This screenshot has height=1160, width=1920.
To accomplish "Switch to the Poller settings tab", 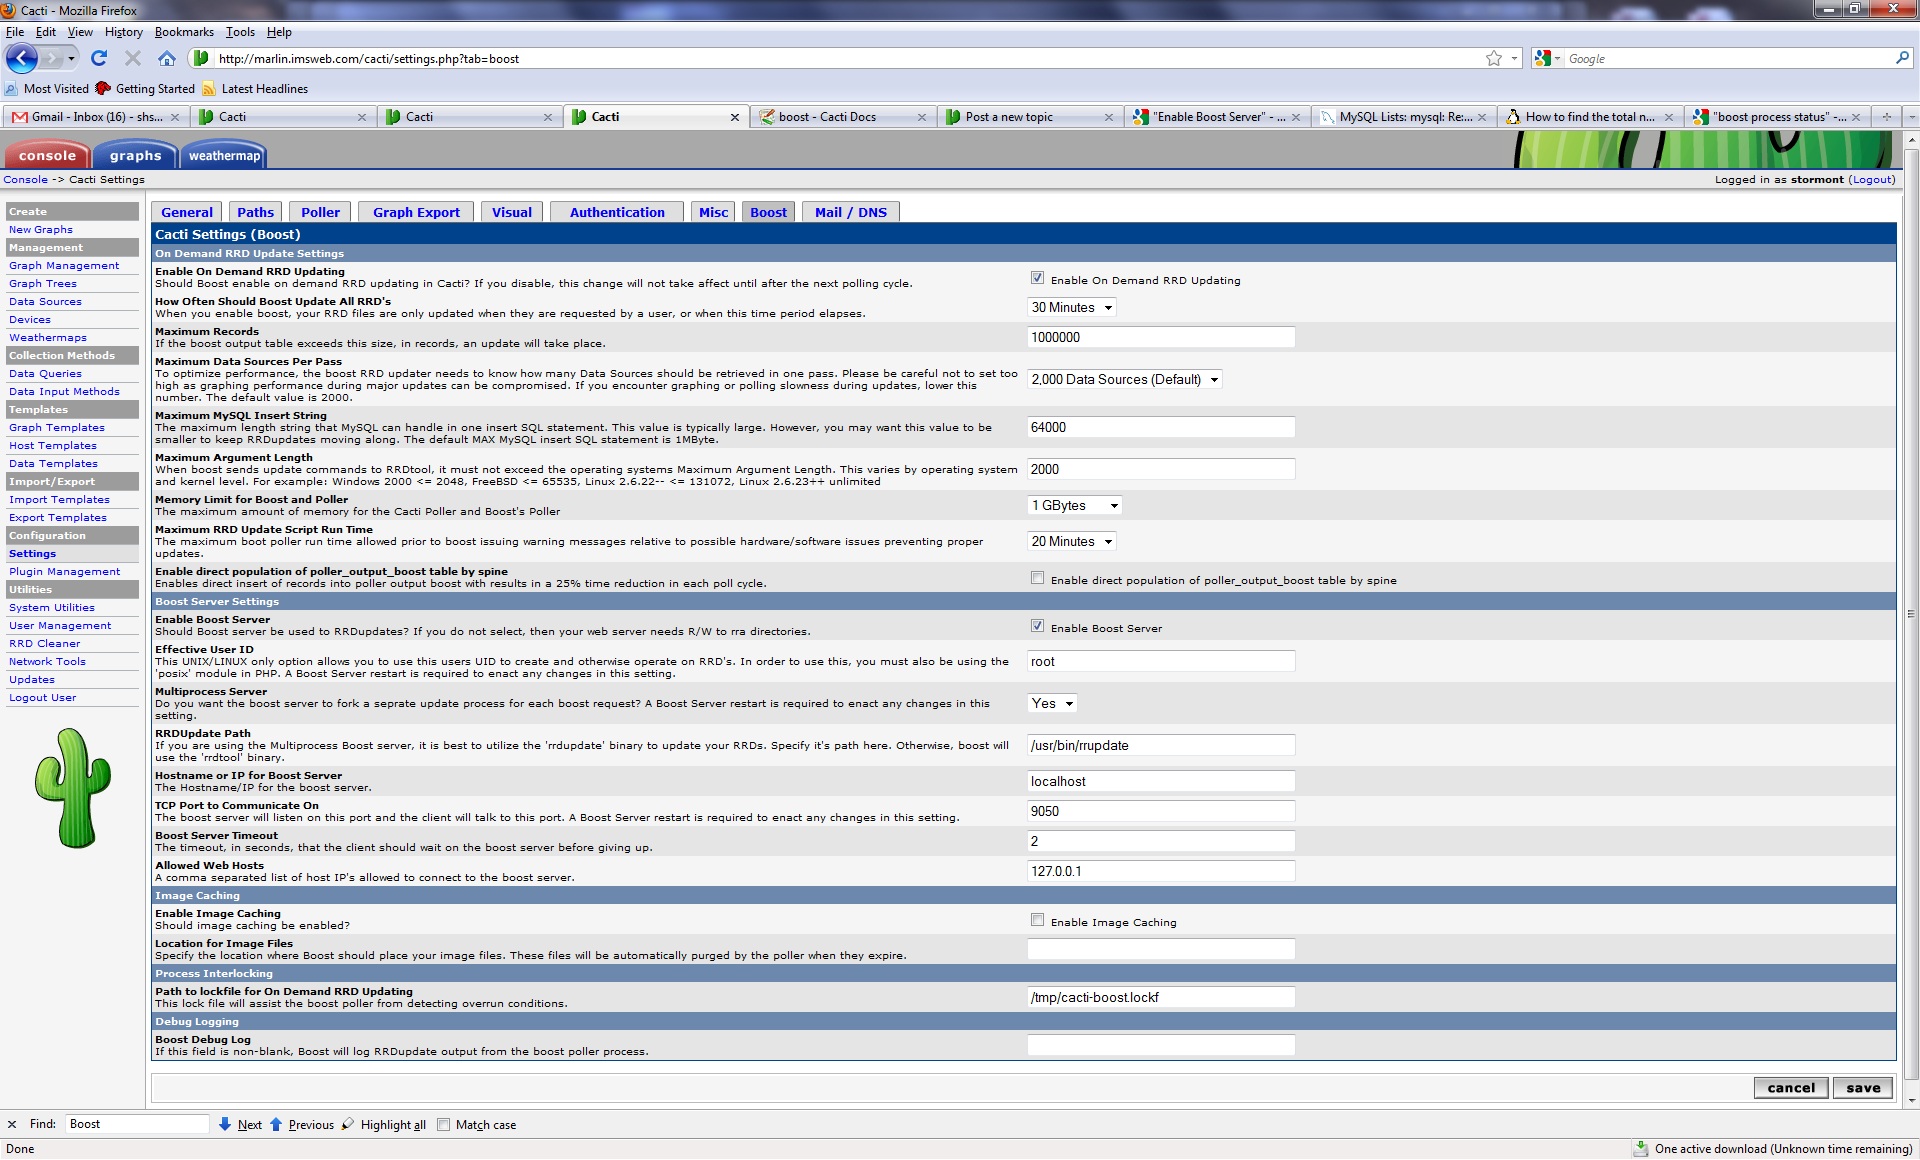I will tap(320, 212).
